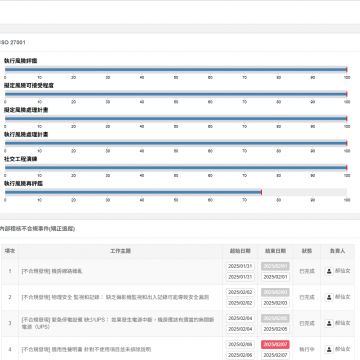The height and width of the screenshot is (360, 360).
Task: Click the 起始日期 column header
Action: point(240,251)
